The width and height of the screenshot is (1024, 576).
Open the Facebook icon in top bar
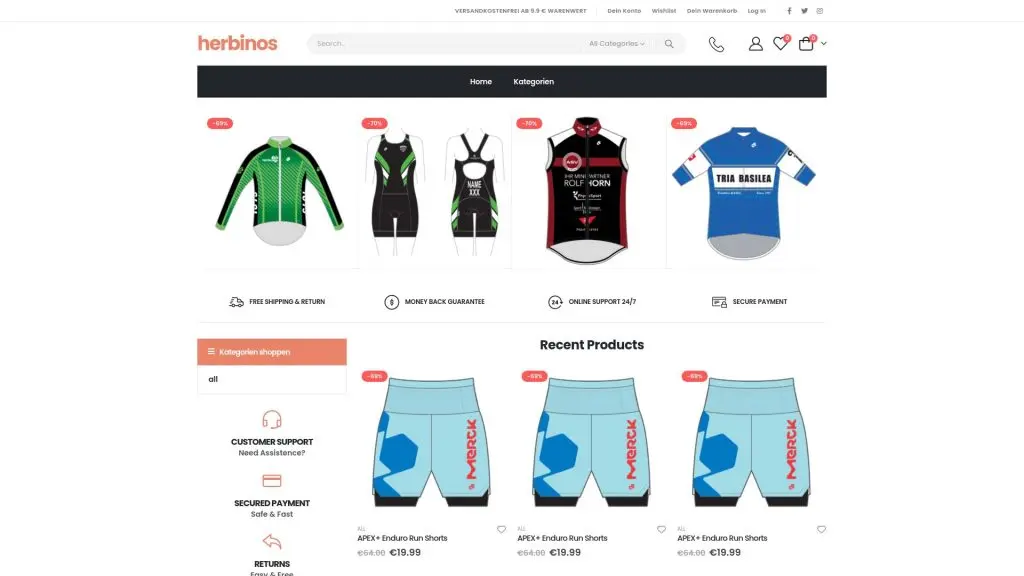tap(789, 10)
